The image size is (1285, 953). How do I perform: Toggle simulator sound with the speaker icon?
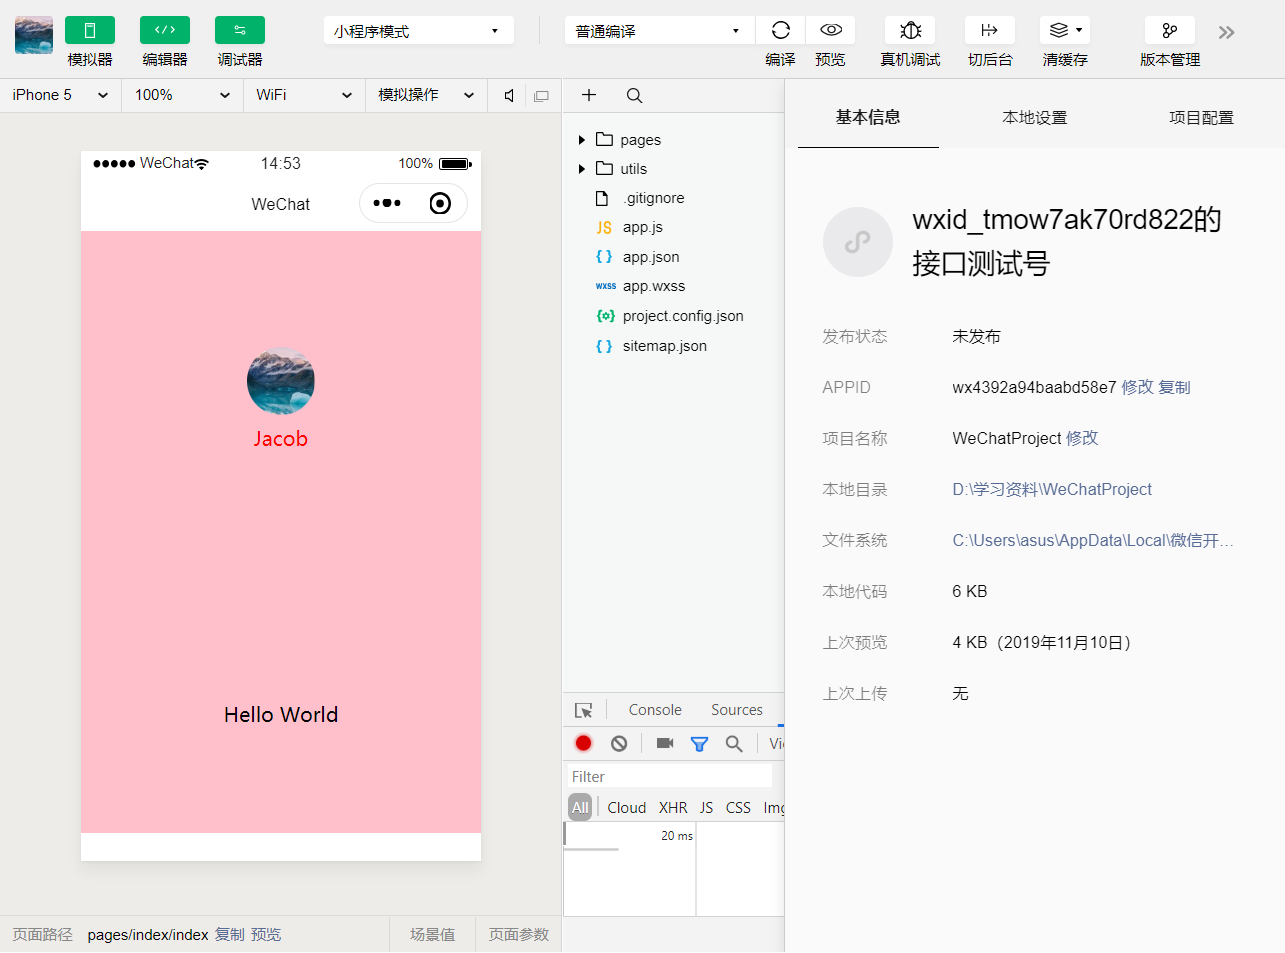pos(510,96)
